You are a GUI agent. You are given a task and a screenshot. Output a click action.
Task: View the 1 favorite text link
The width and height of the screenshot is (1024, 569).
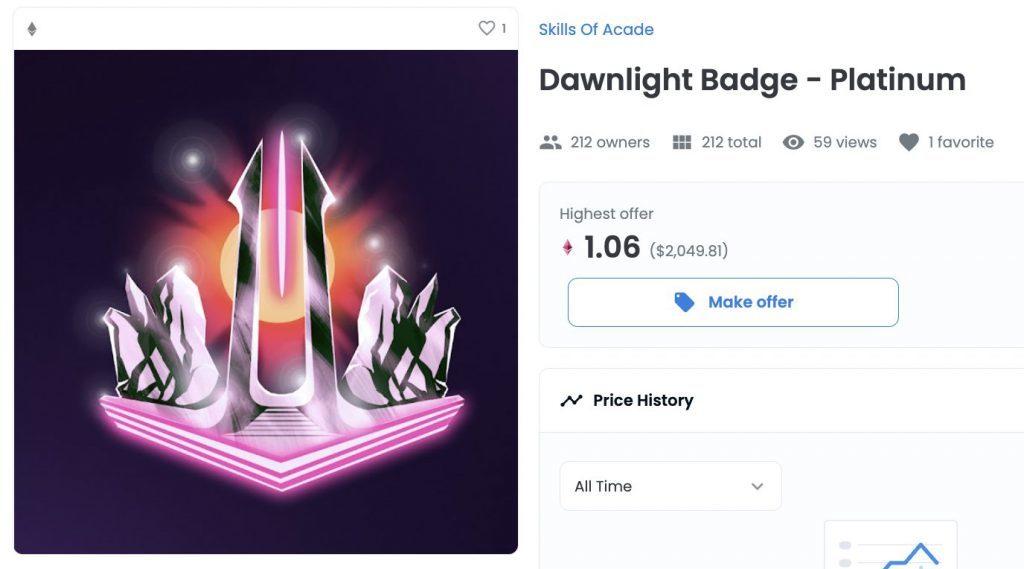960,142
